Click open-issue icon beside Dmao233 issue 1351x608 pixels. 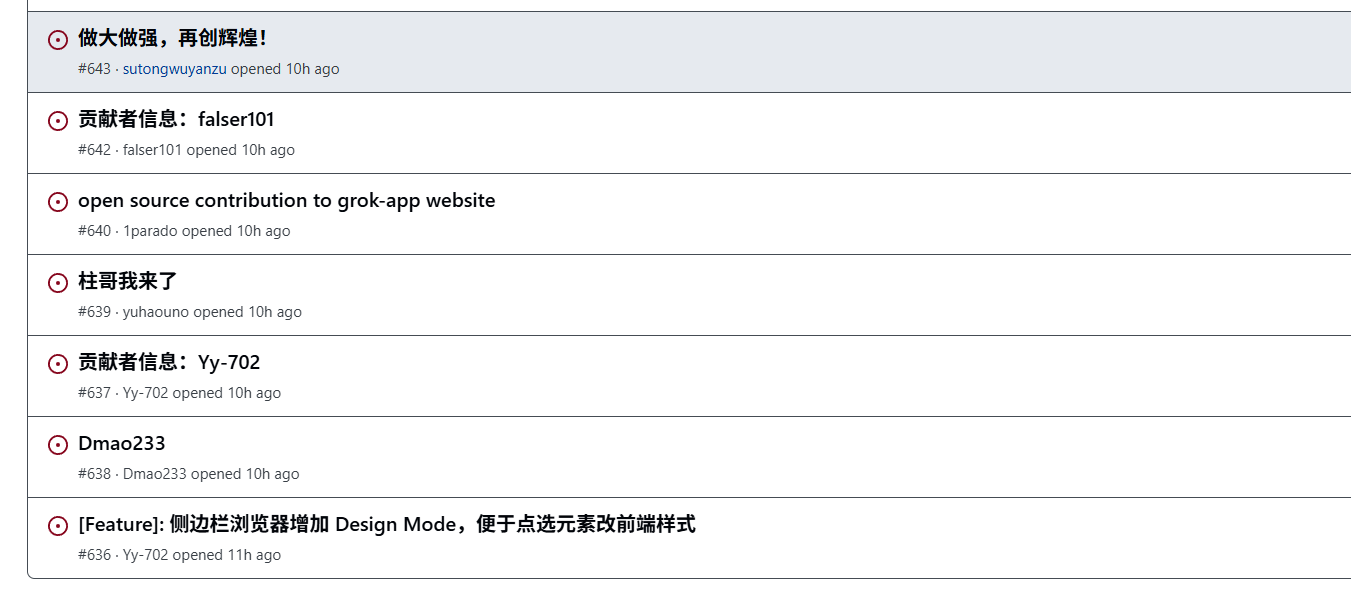coord(58,445)
